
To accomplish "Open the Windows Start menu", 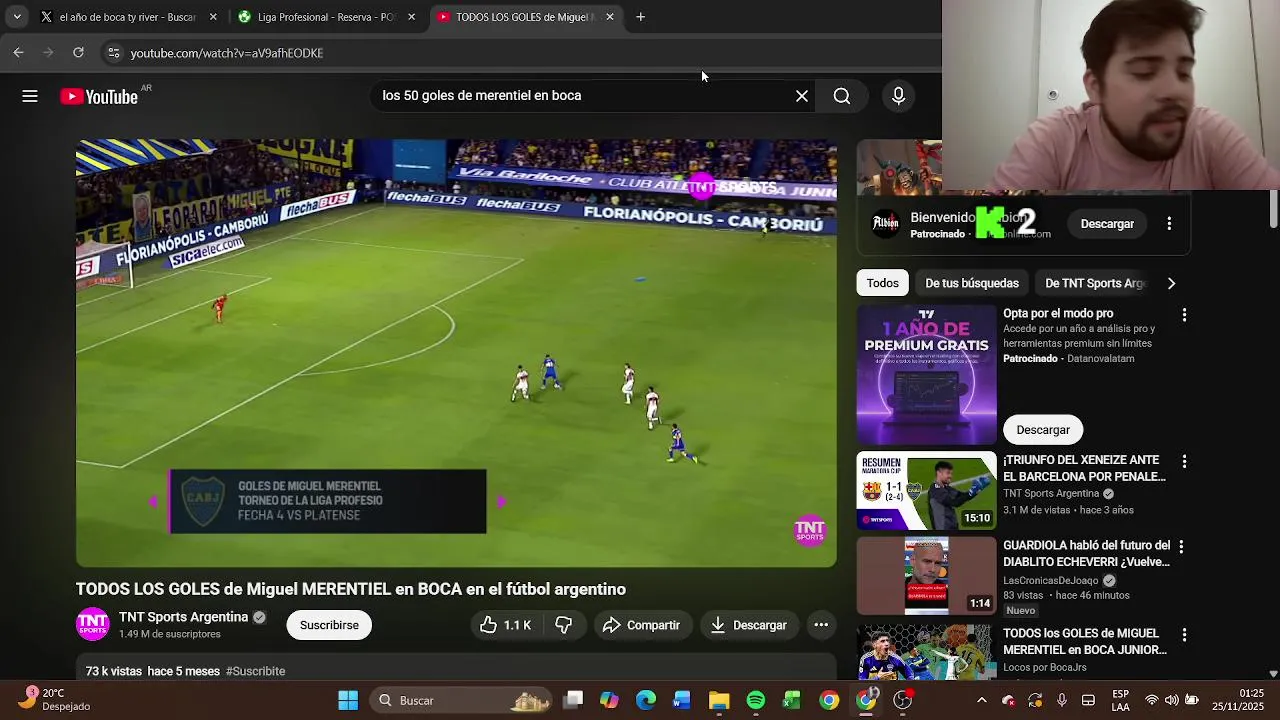I will (348, 700).
